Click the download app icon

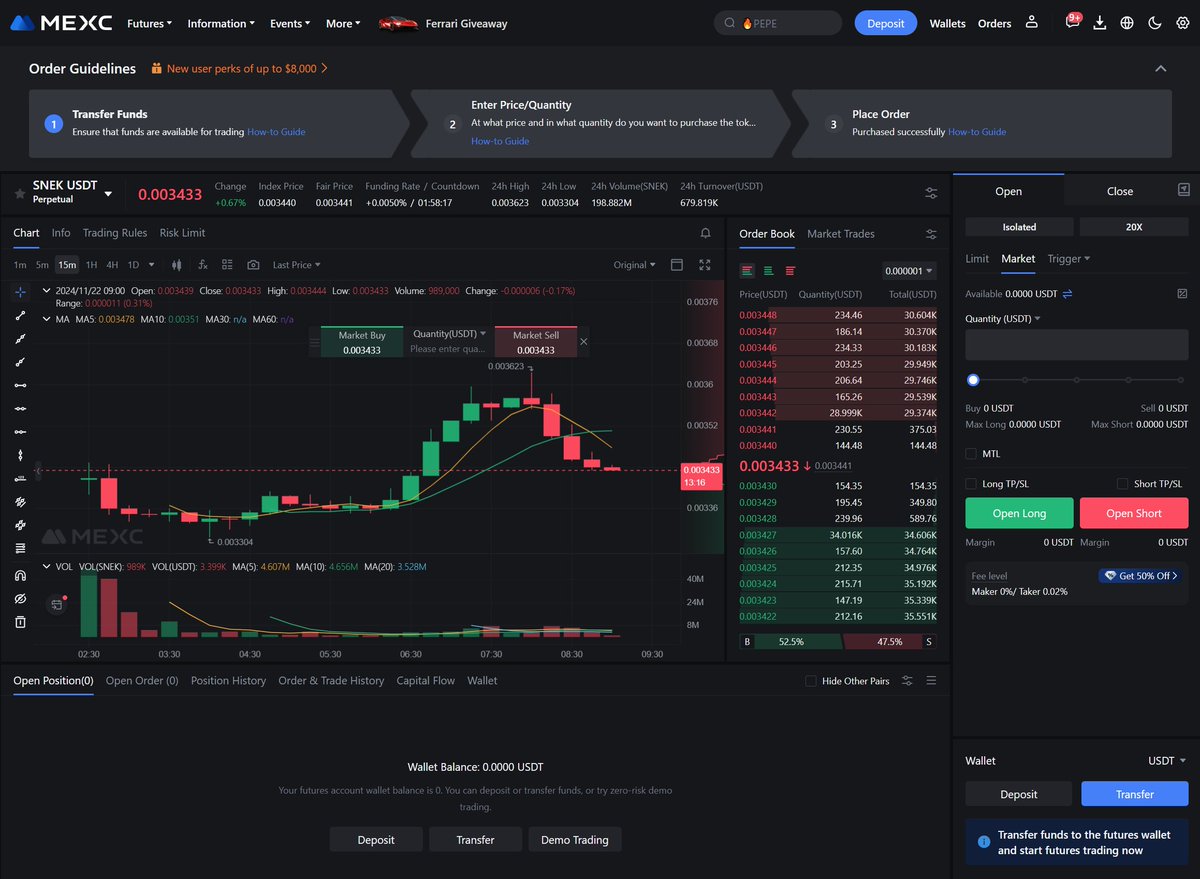click(1100, 23)
